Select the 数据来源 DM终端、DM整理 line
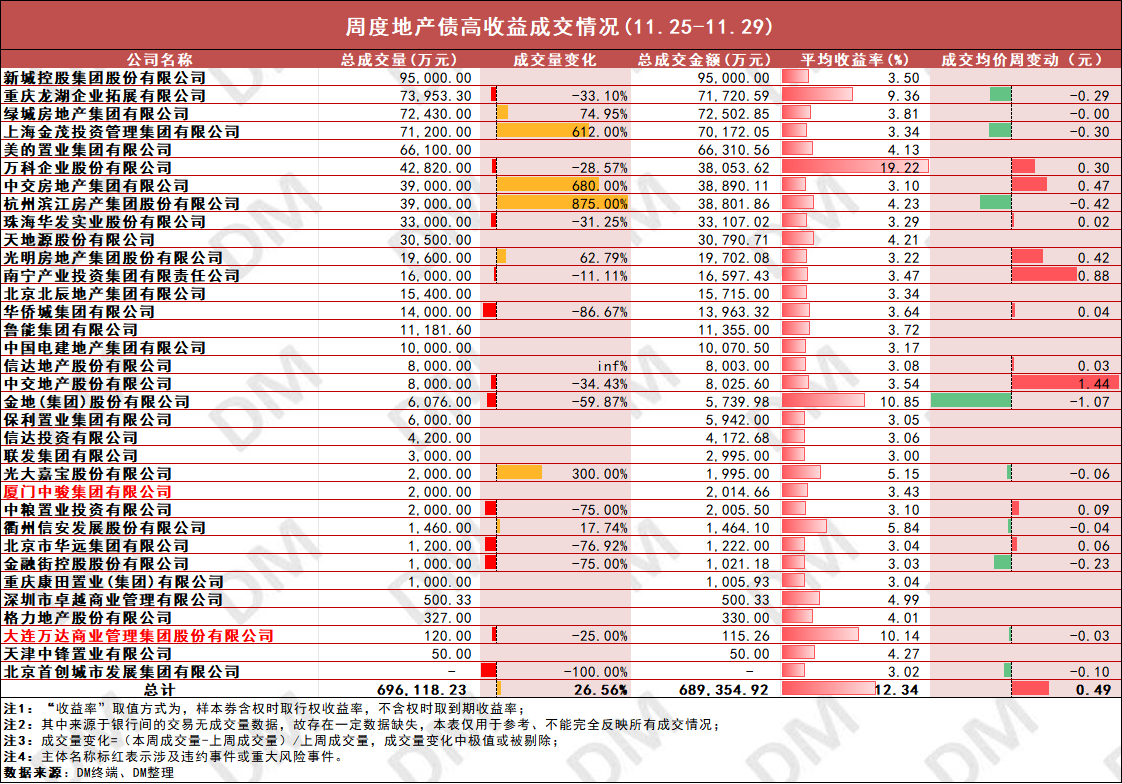This screenshot has height=784, width=1122. pos(89,773)
